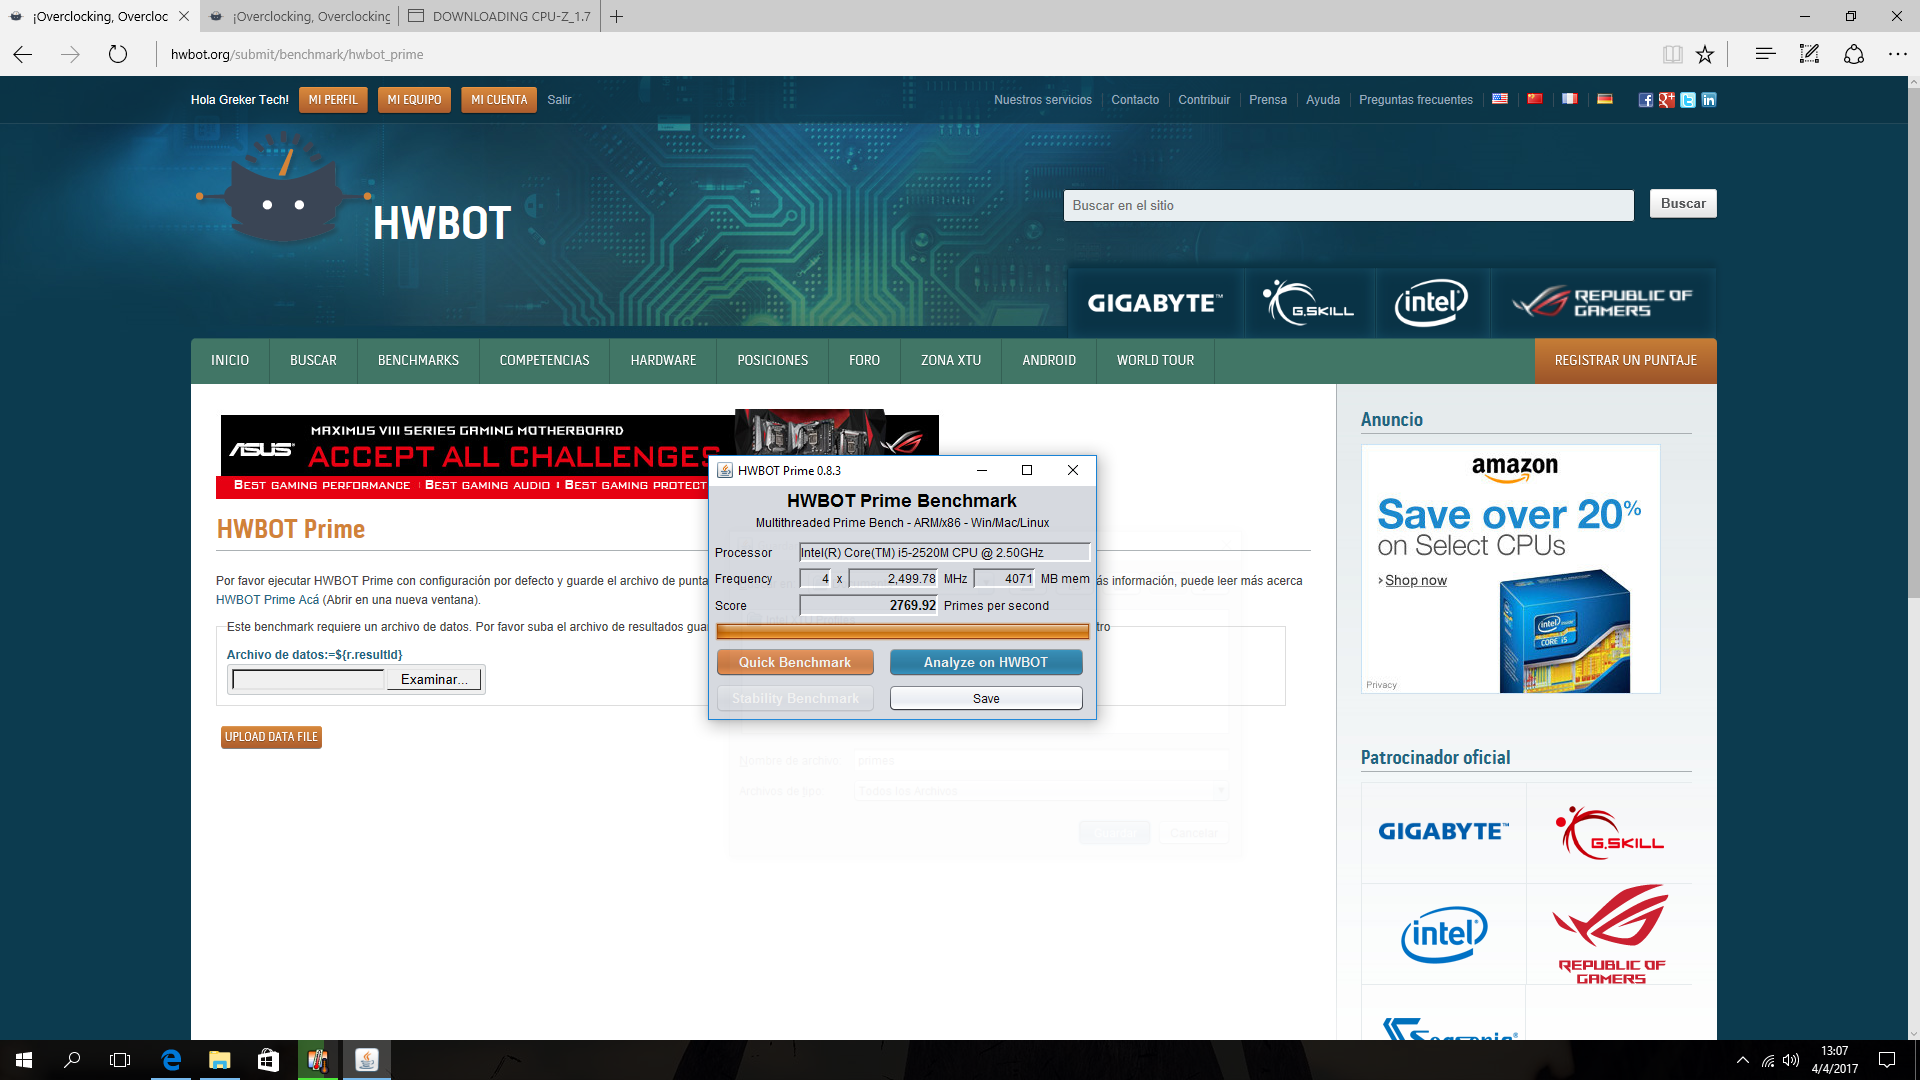Click G.SKILL logo under Patrocinador oficial
The height and width of the screenshot is (1080, 1920).
1609,832
